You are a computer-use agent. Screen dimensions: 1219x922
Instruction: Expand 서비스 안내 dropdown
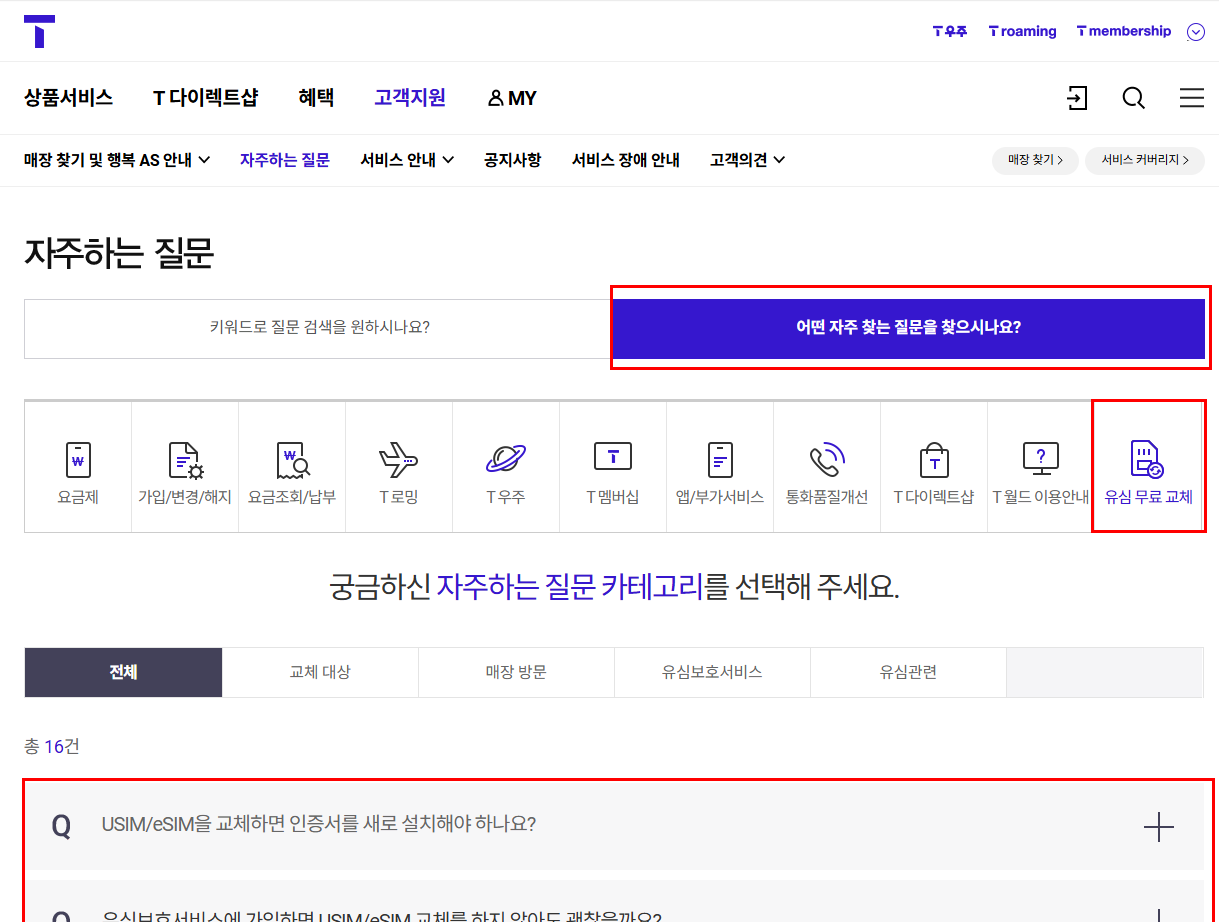[407, 160]
